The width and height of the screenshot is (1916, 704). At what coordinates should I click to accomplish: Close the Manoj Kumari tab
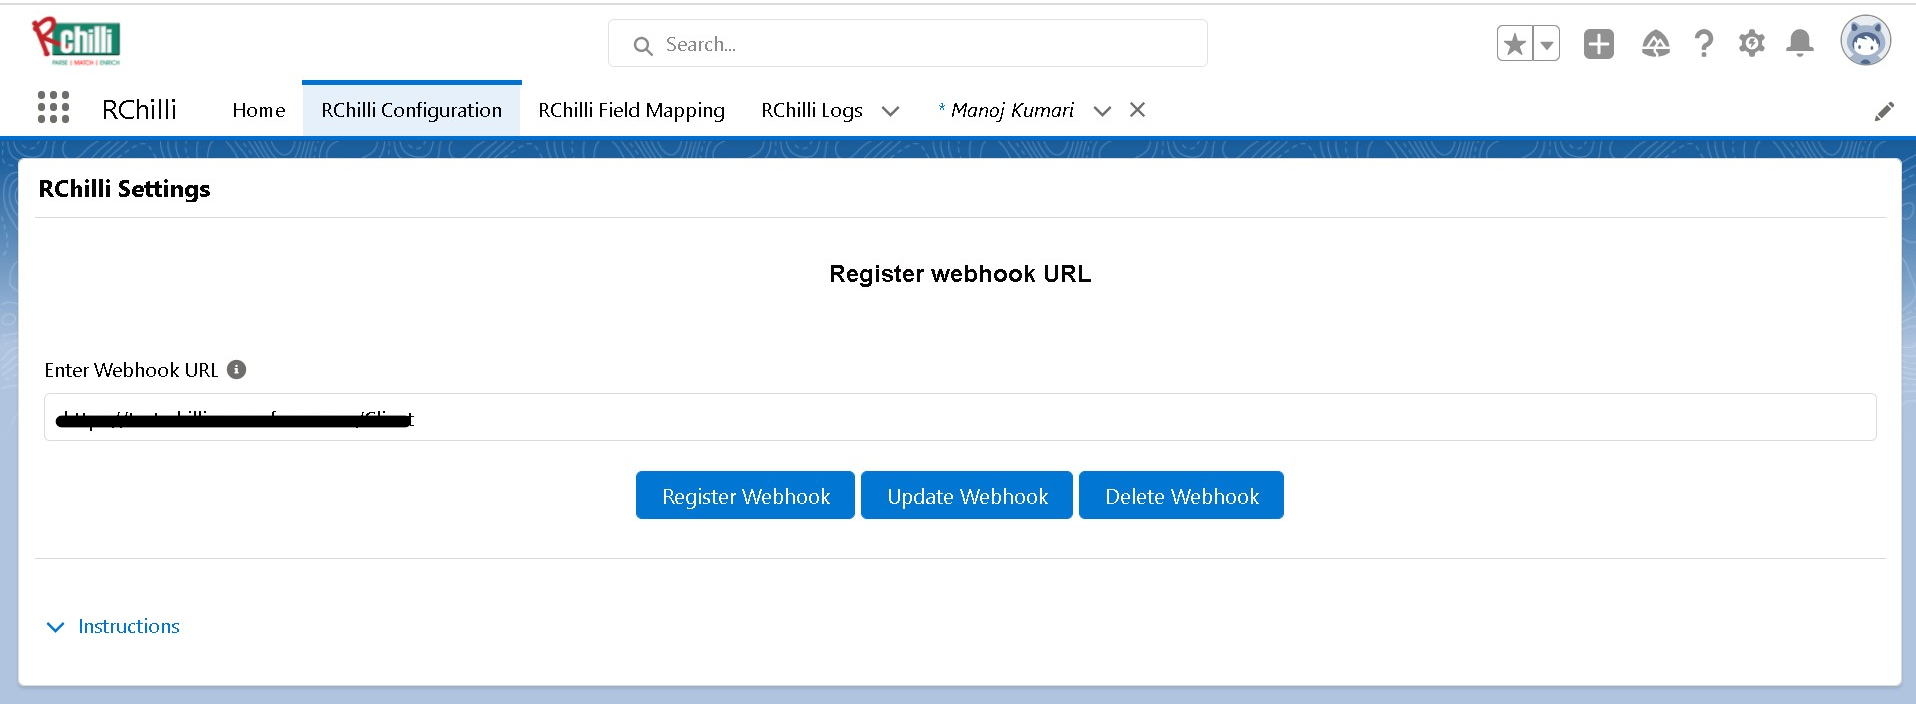(x=1137, y=110)
